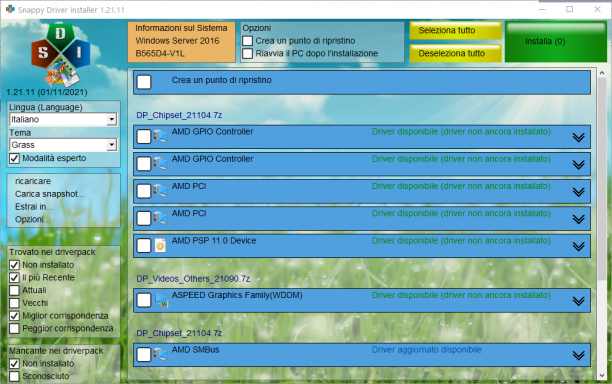Enable the Sconosciuto filter

pos(14,376)
